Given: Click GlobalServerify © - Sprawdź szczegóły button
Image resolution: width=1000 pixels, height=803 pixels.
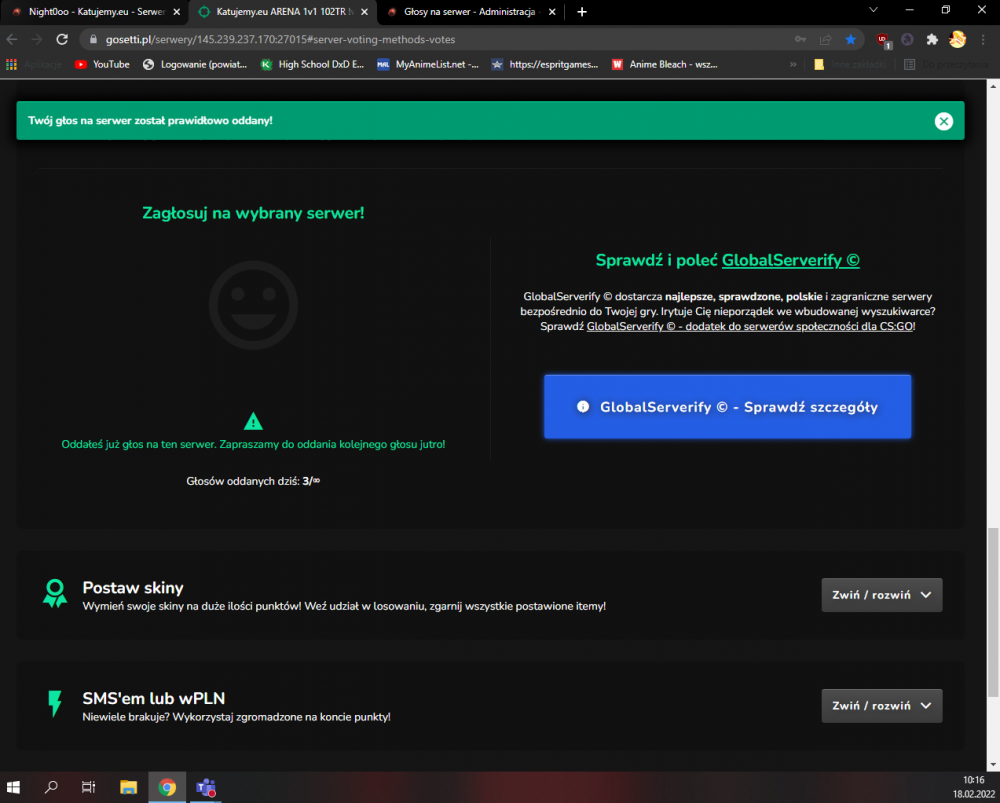Looking at the screenshot, I should [727, 407].
